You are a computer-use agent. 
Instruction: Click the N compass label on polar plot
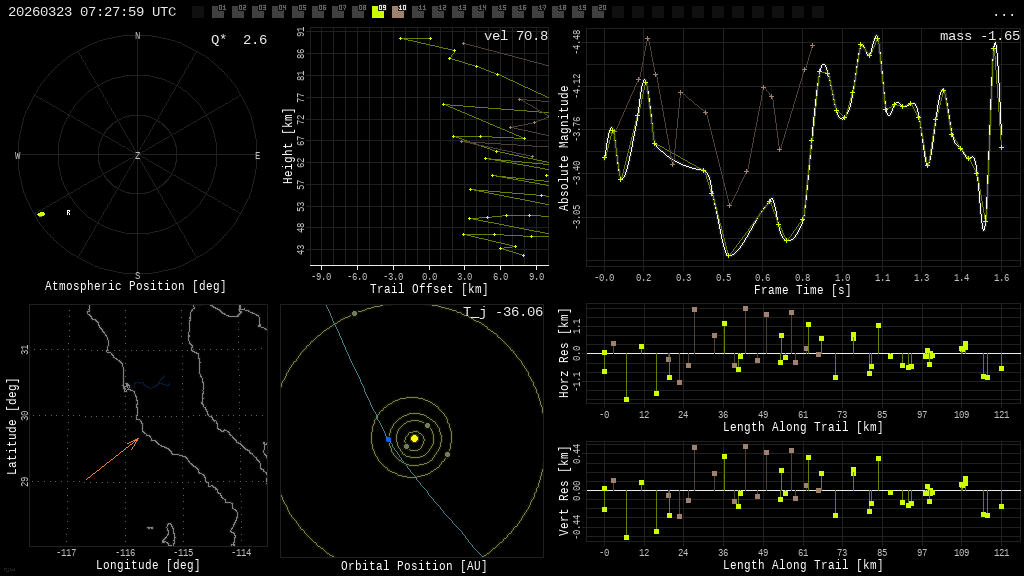click(x=137, y=36)
